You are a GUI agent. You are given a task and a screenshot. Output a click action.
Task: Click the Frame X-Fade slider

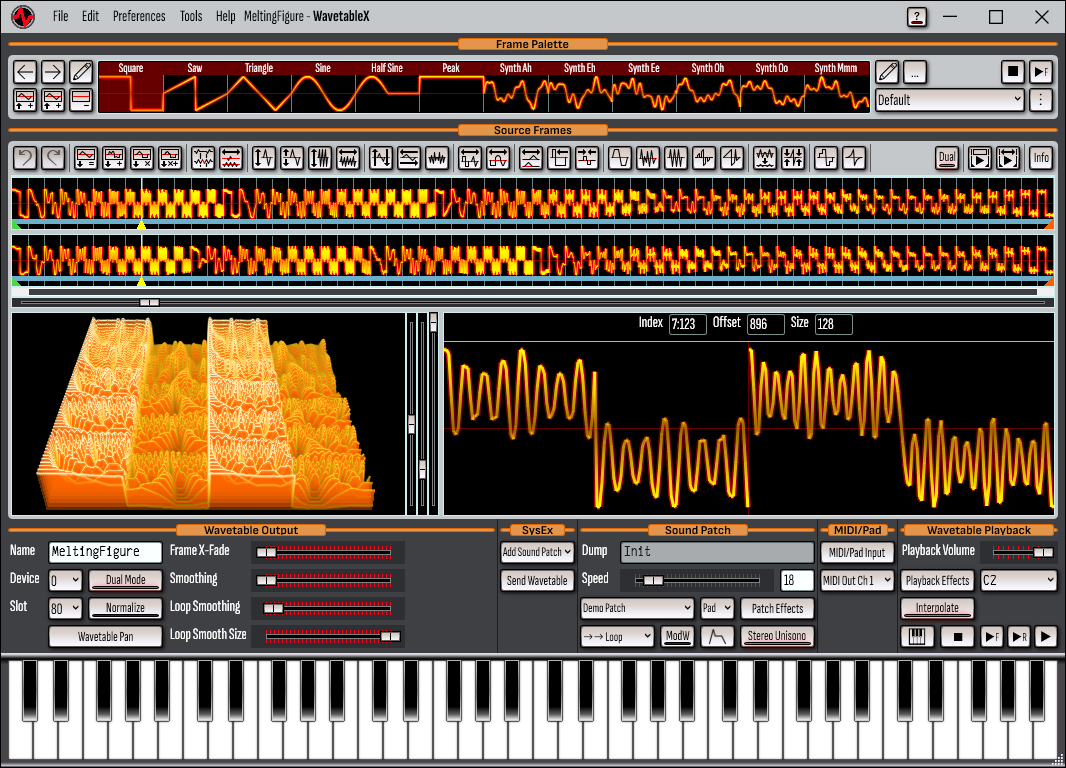point(328,552)
